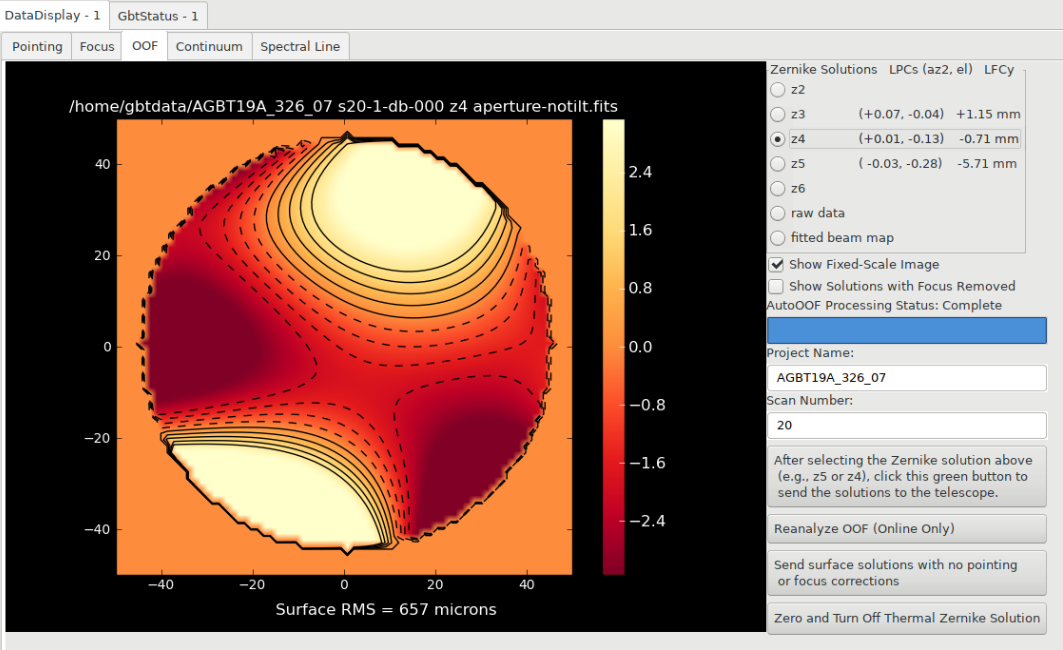Open the Continuum tab

point(209,46)
